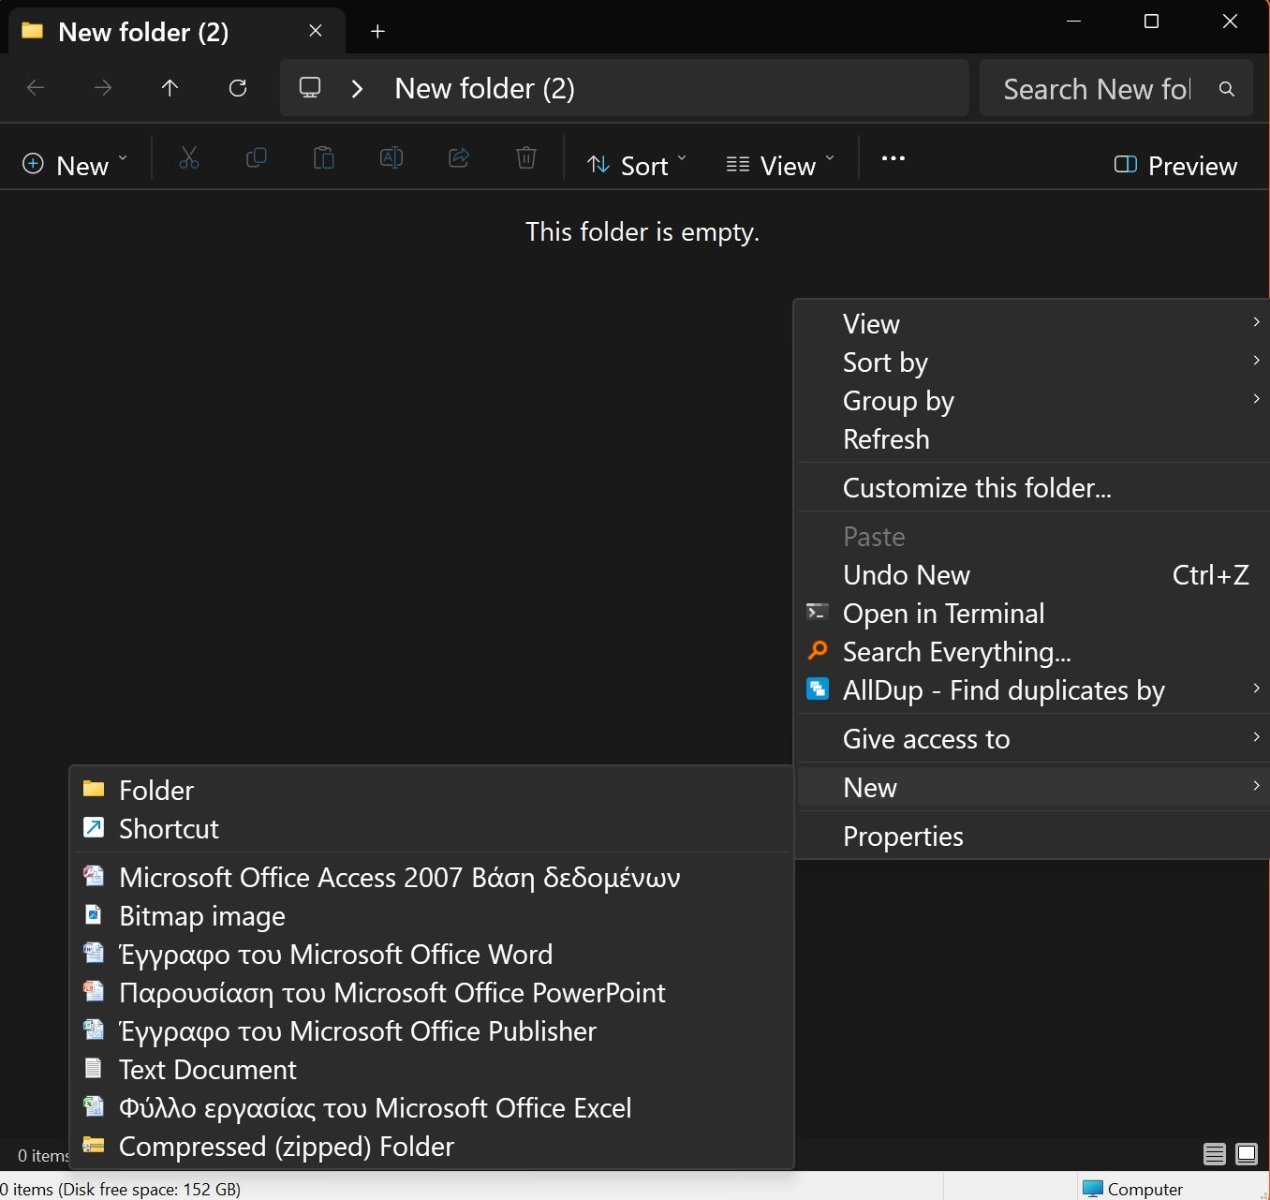Click the Paste clipboard icon in toolbar
Screen dimensions: 1270x1200
pos(323,158)
